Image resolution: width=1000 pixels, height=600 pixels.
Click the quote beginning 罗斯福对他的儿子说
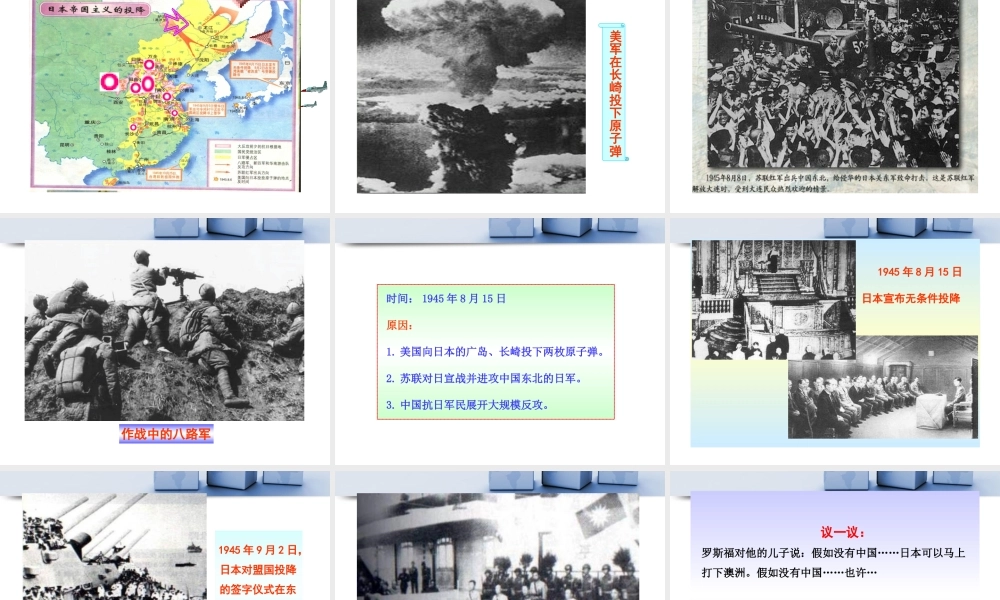(x=834, y=562)
